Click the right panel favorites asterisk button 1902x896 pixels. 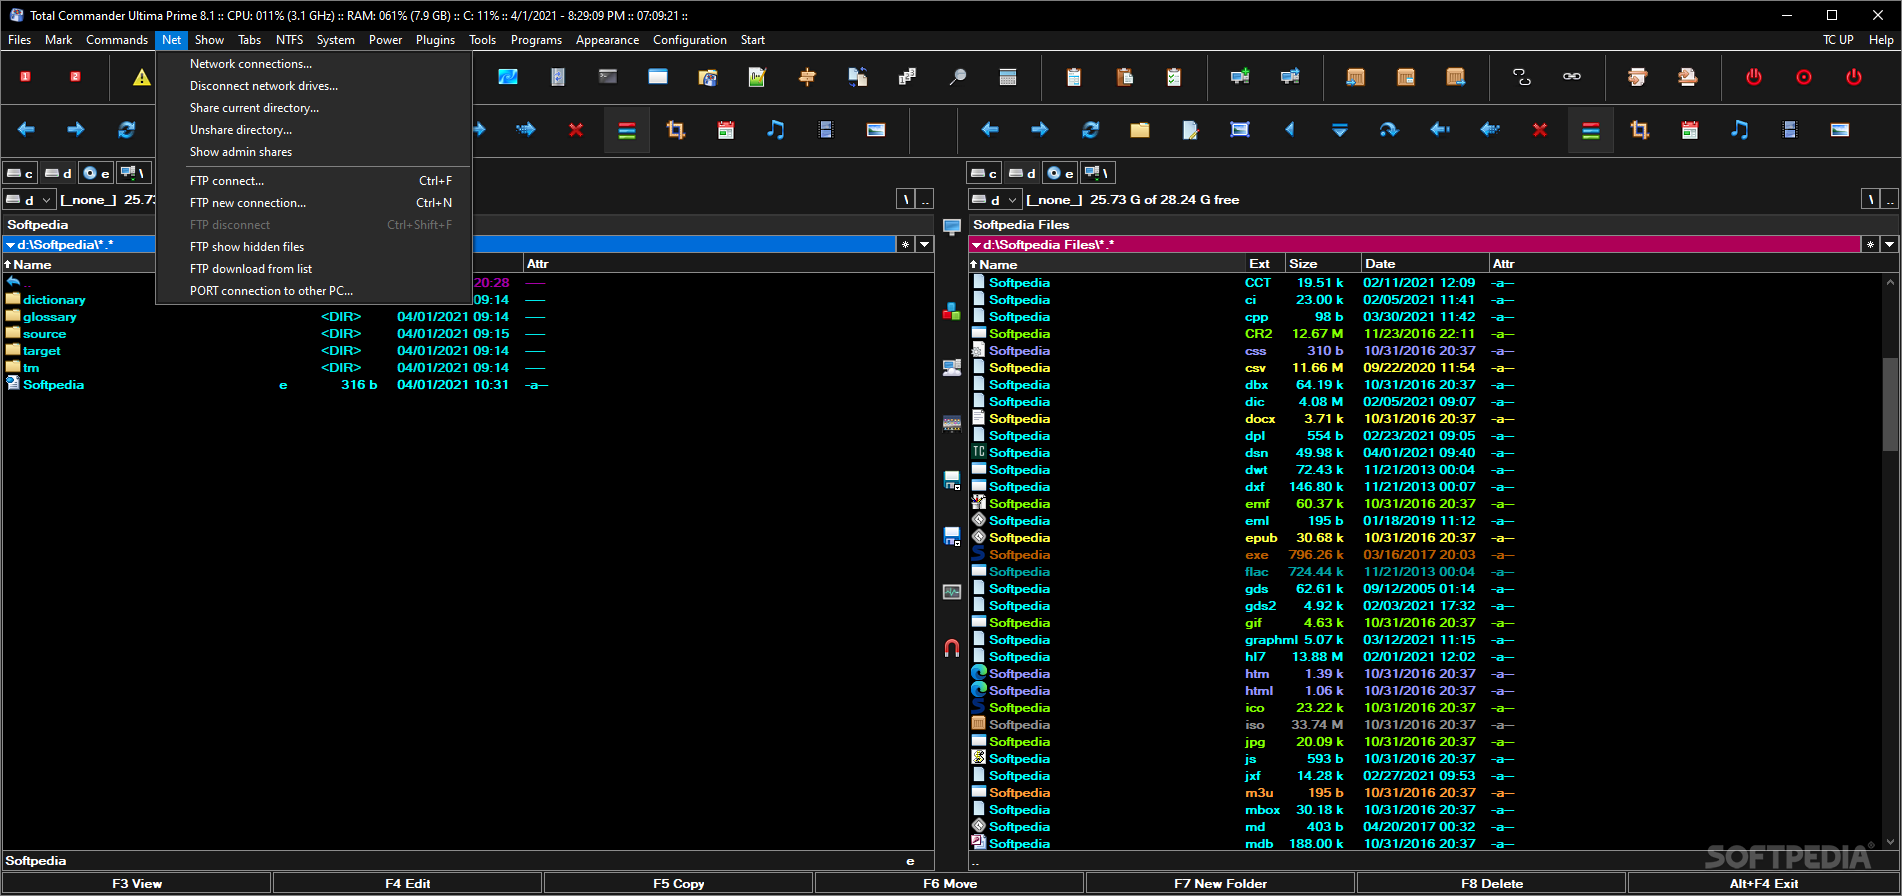click(1870, 245)
